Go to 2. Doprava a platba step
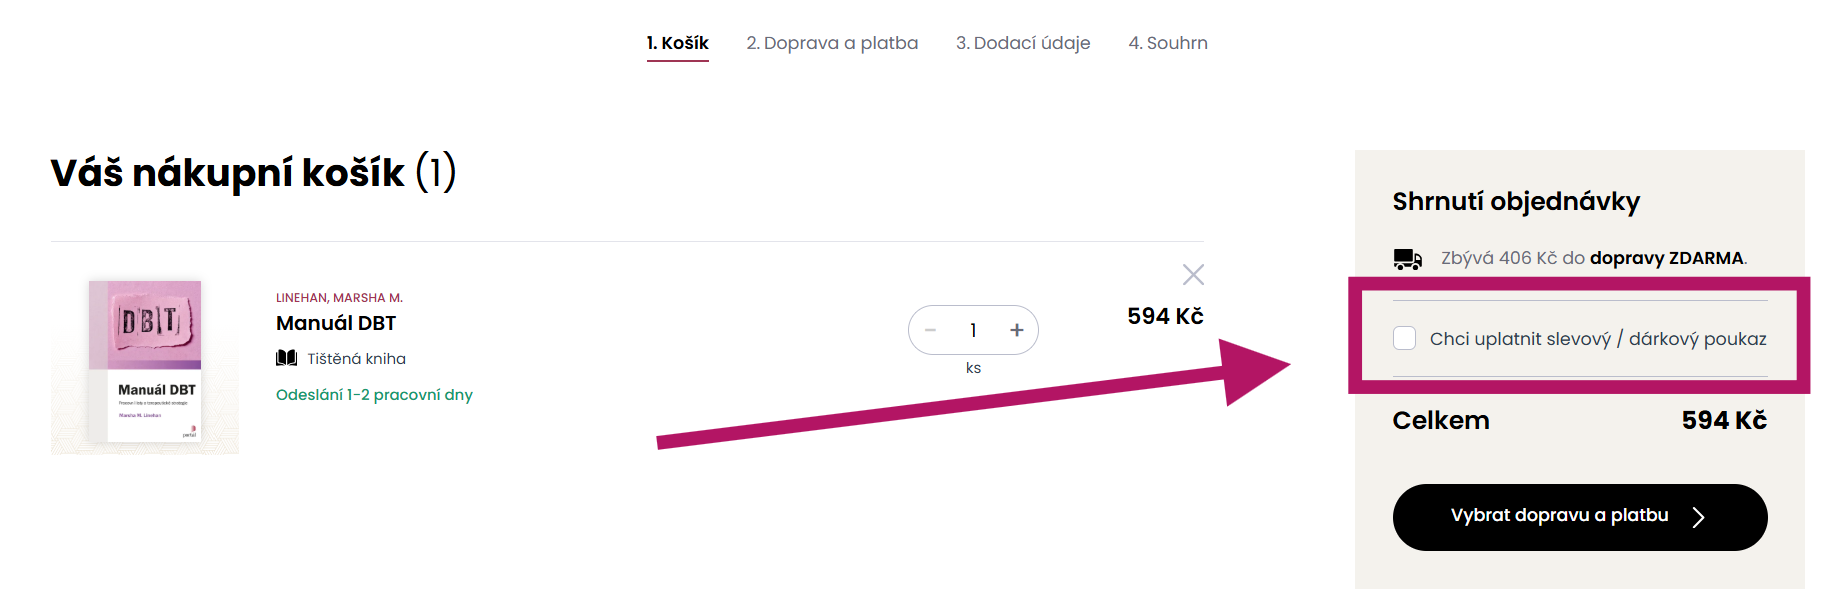The height and width of the screenshot is (613, 1842). [x=831, y=43]
